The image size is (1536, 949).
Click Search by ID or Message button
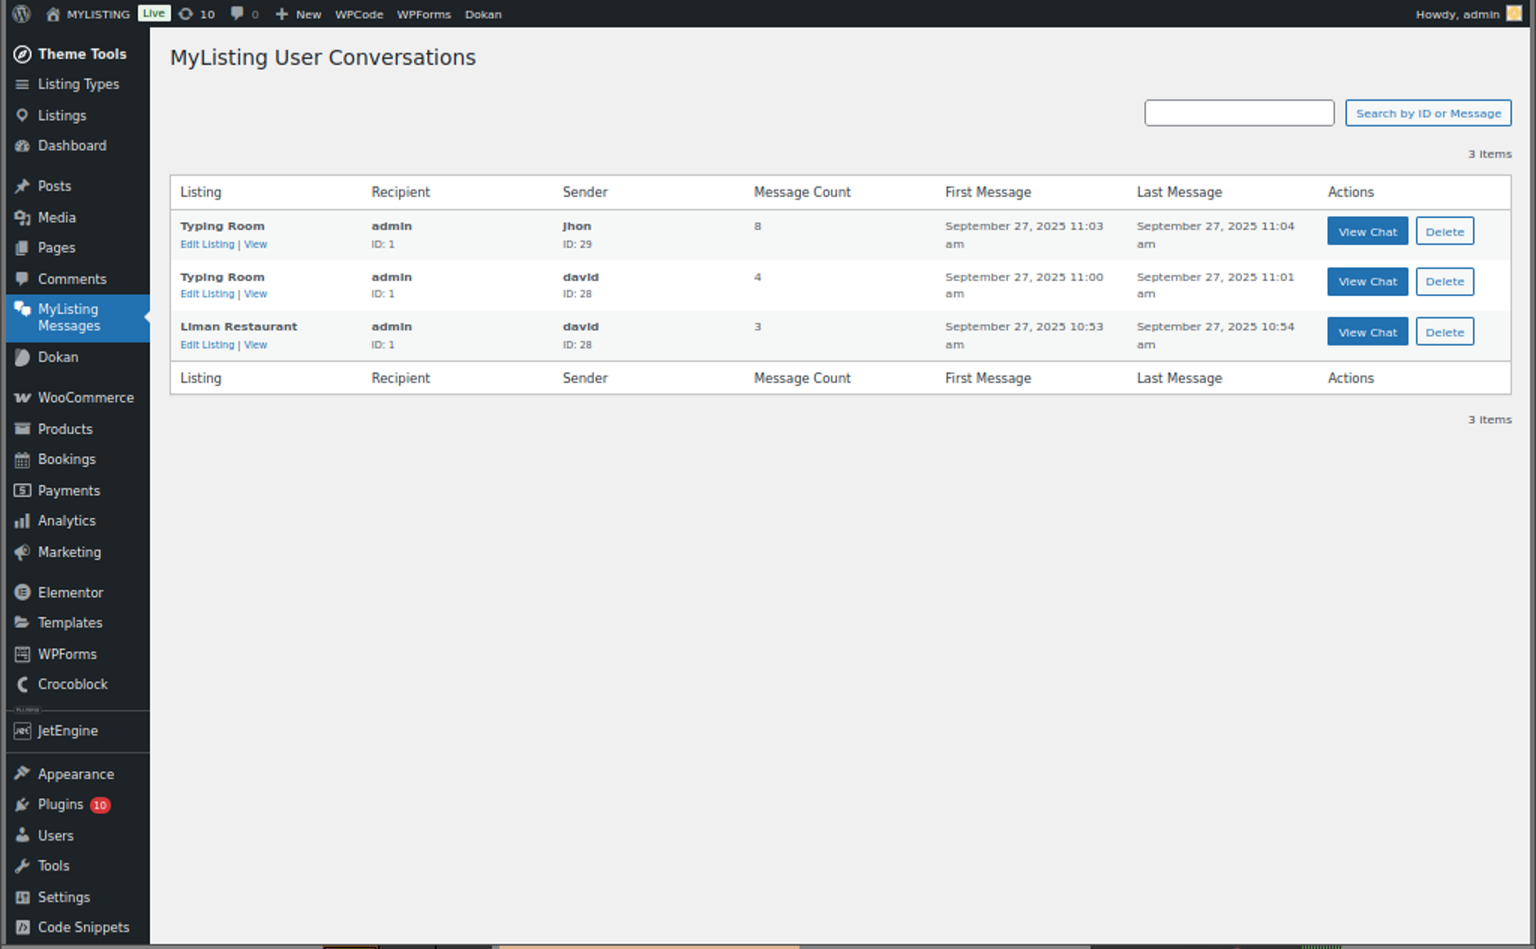1428,113
